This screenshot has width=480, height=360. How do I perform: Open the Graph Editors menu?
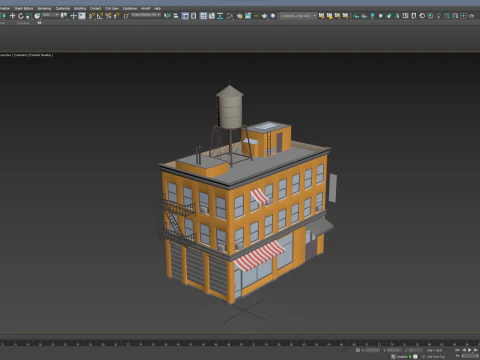click(x=24, y=8)
